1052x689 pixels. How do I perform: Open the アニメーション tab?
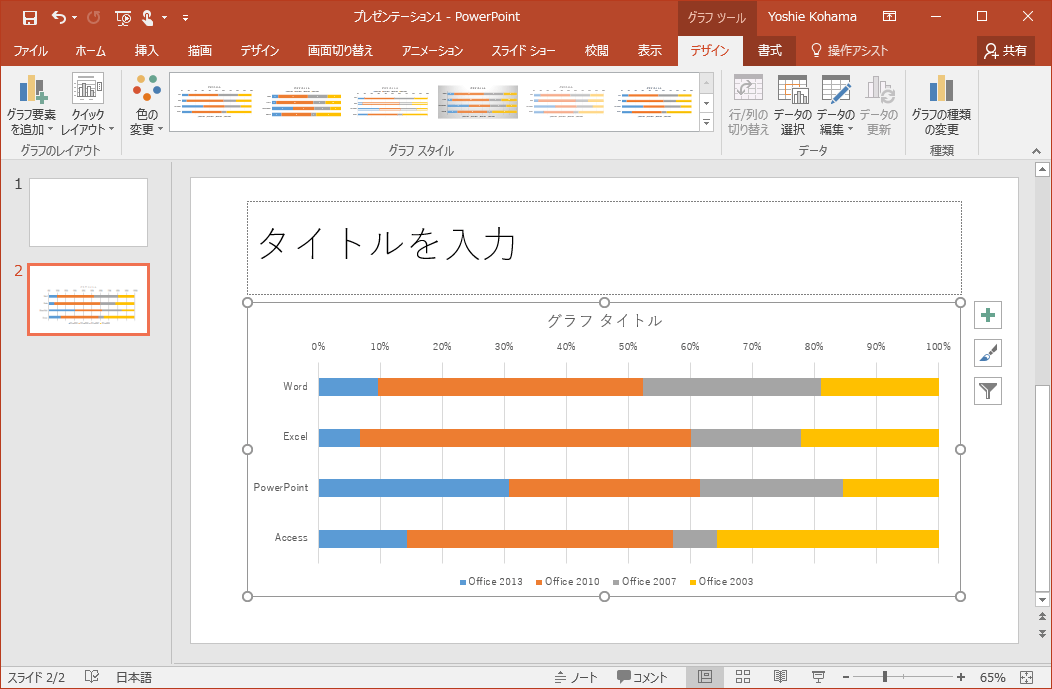point(432,50)
